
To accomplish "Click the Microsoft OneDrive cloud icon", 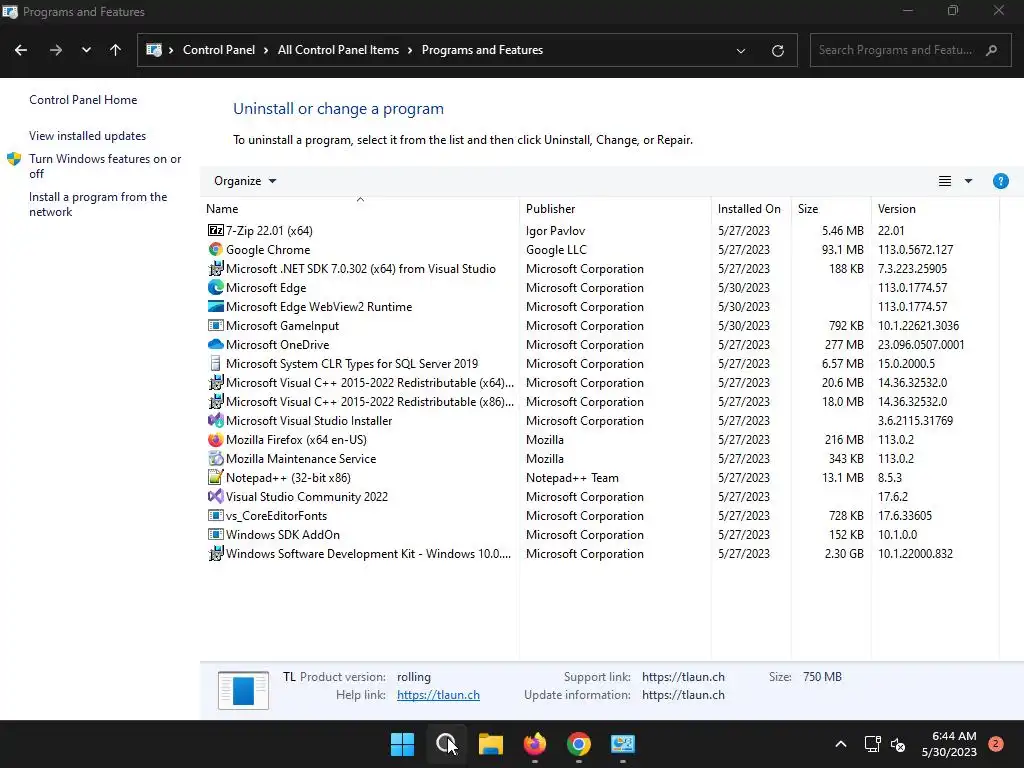I will pos(216,344).
